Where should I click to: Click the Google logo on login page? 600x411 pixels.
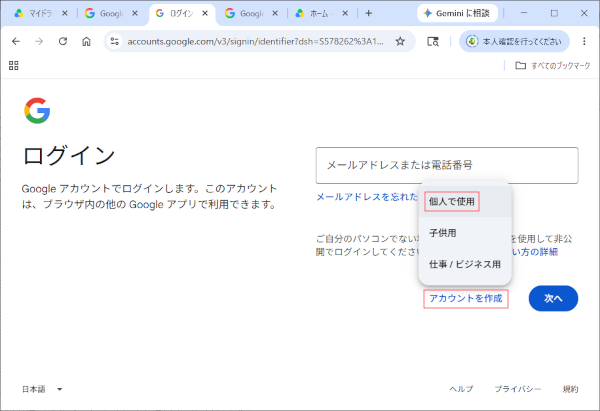click(37, 111)
